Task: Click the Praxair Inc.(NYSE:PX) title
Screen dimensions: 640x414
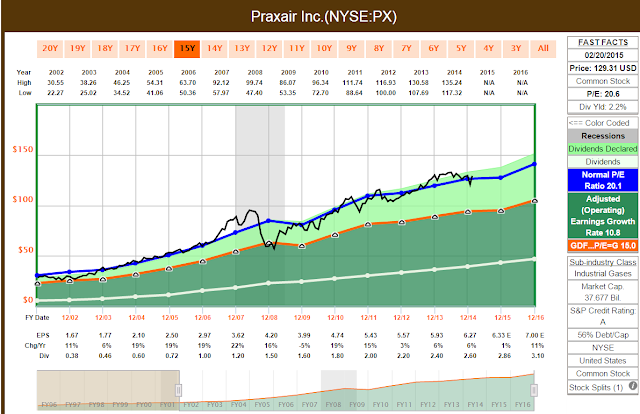Action: (x=324, y=17)
